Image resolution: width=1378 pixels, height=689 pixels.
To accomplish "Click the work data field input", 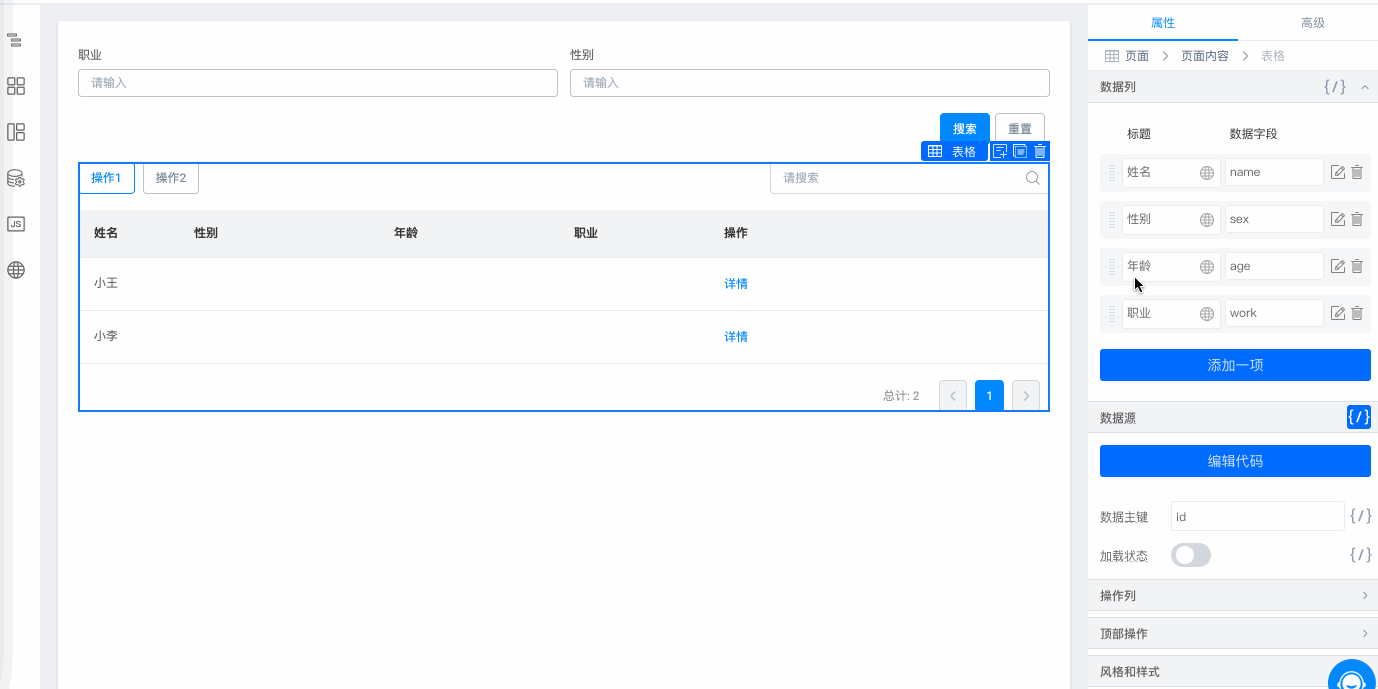I will (1274, 313).
